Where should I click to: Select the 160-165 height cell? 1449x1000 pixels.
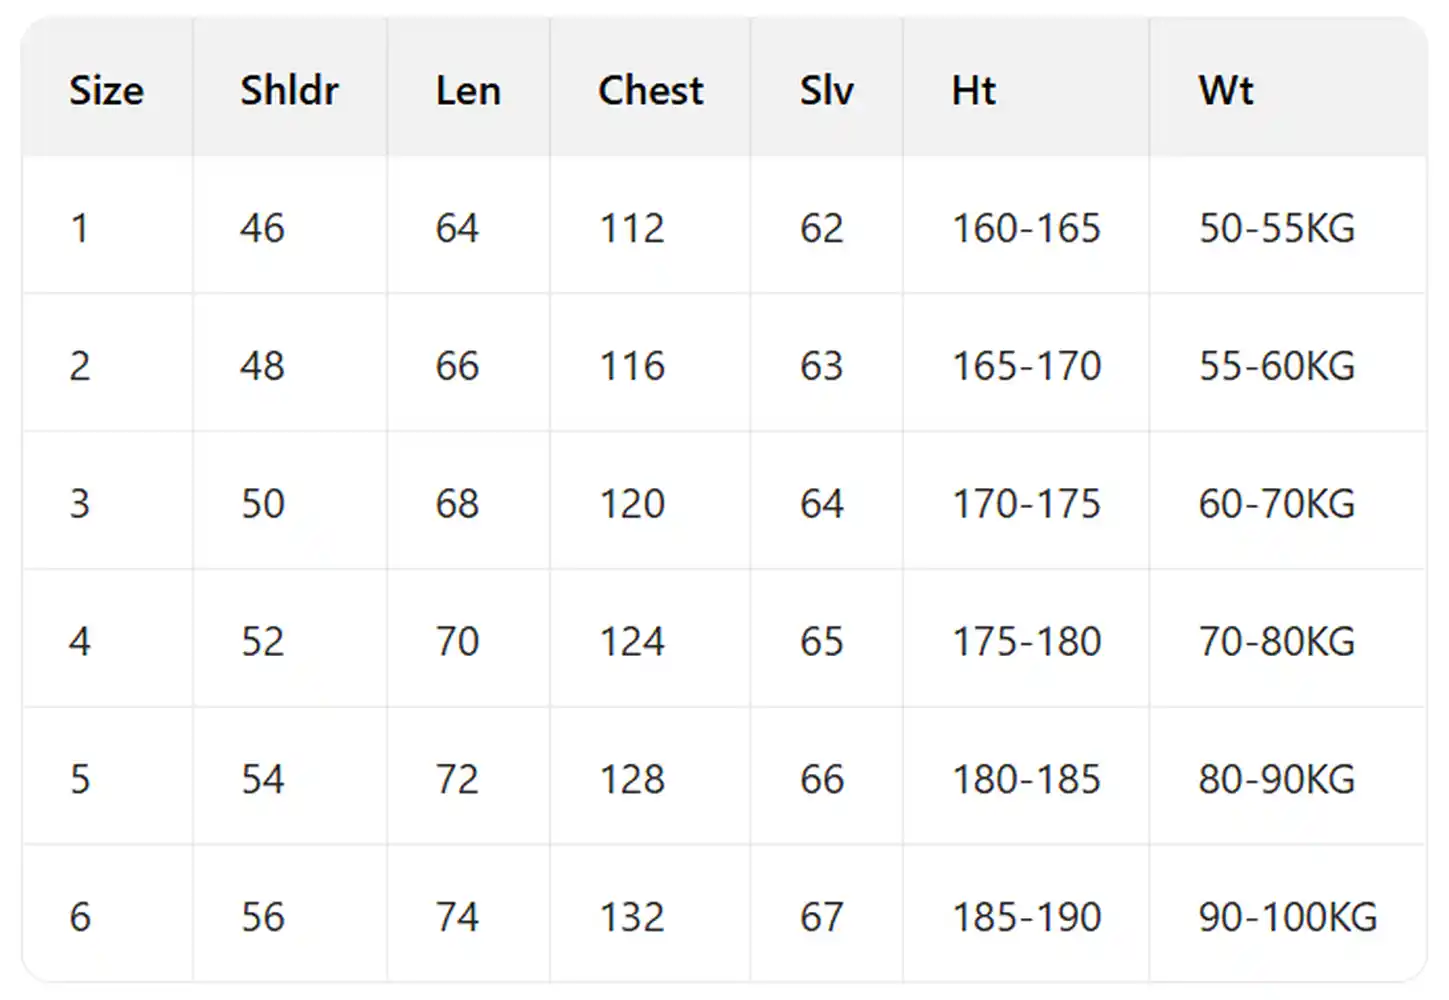1025,229
